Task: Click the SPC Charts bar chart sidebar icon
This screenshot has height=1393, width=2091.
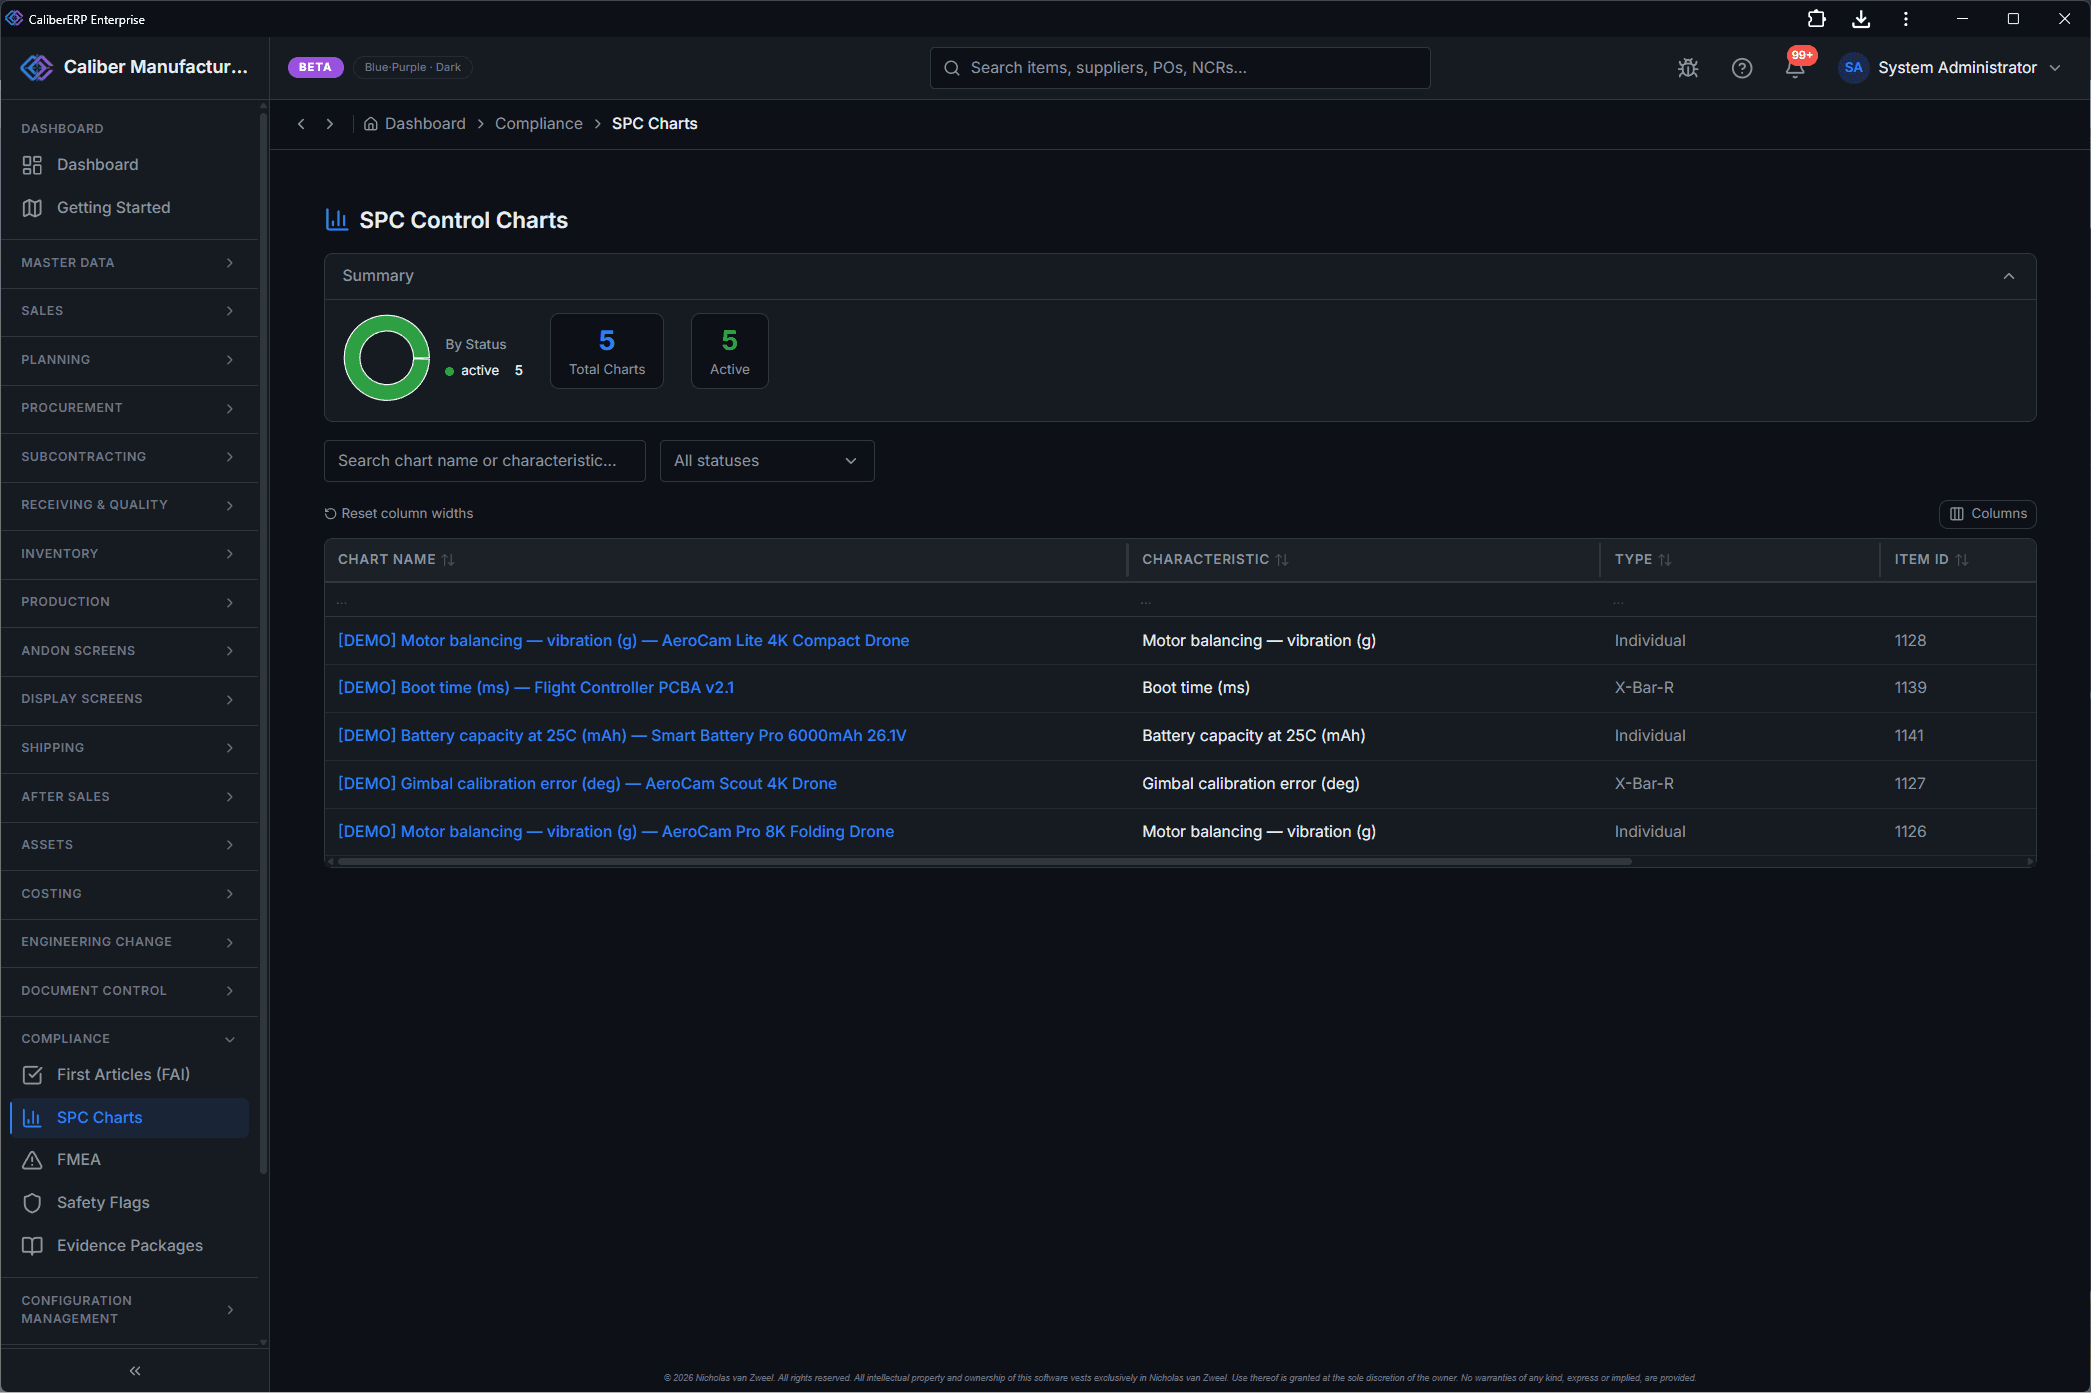Action: 32,1118
